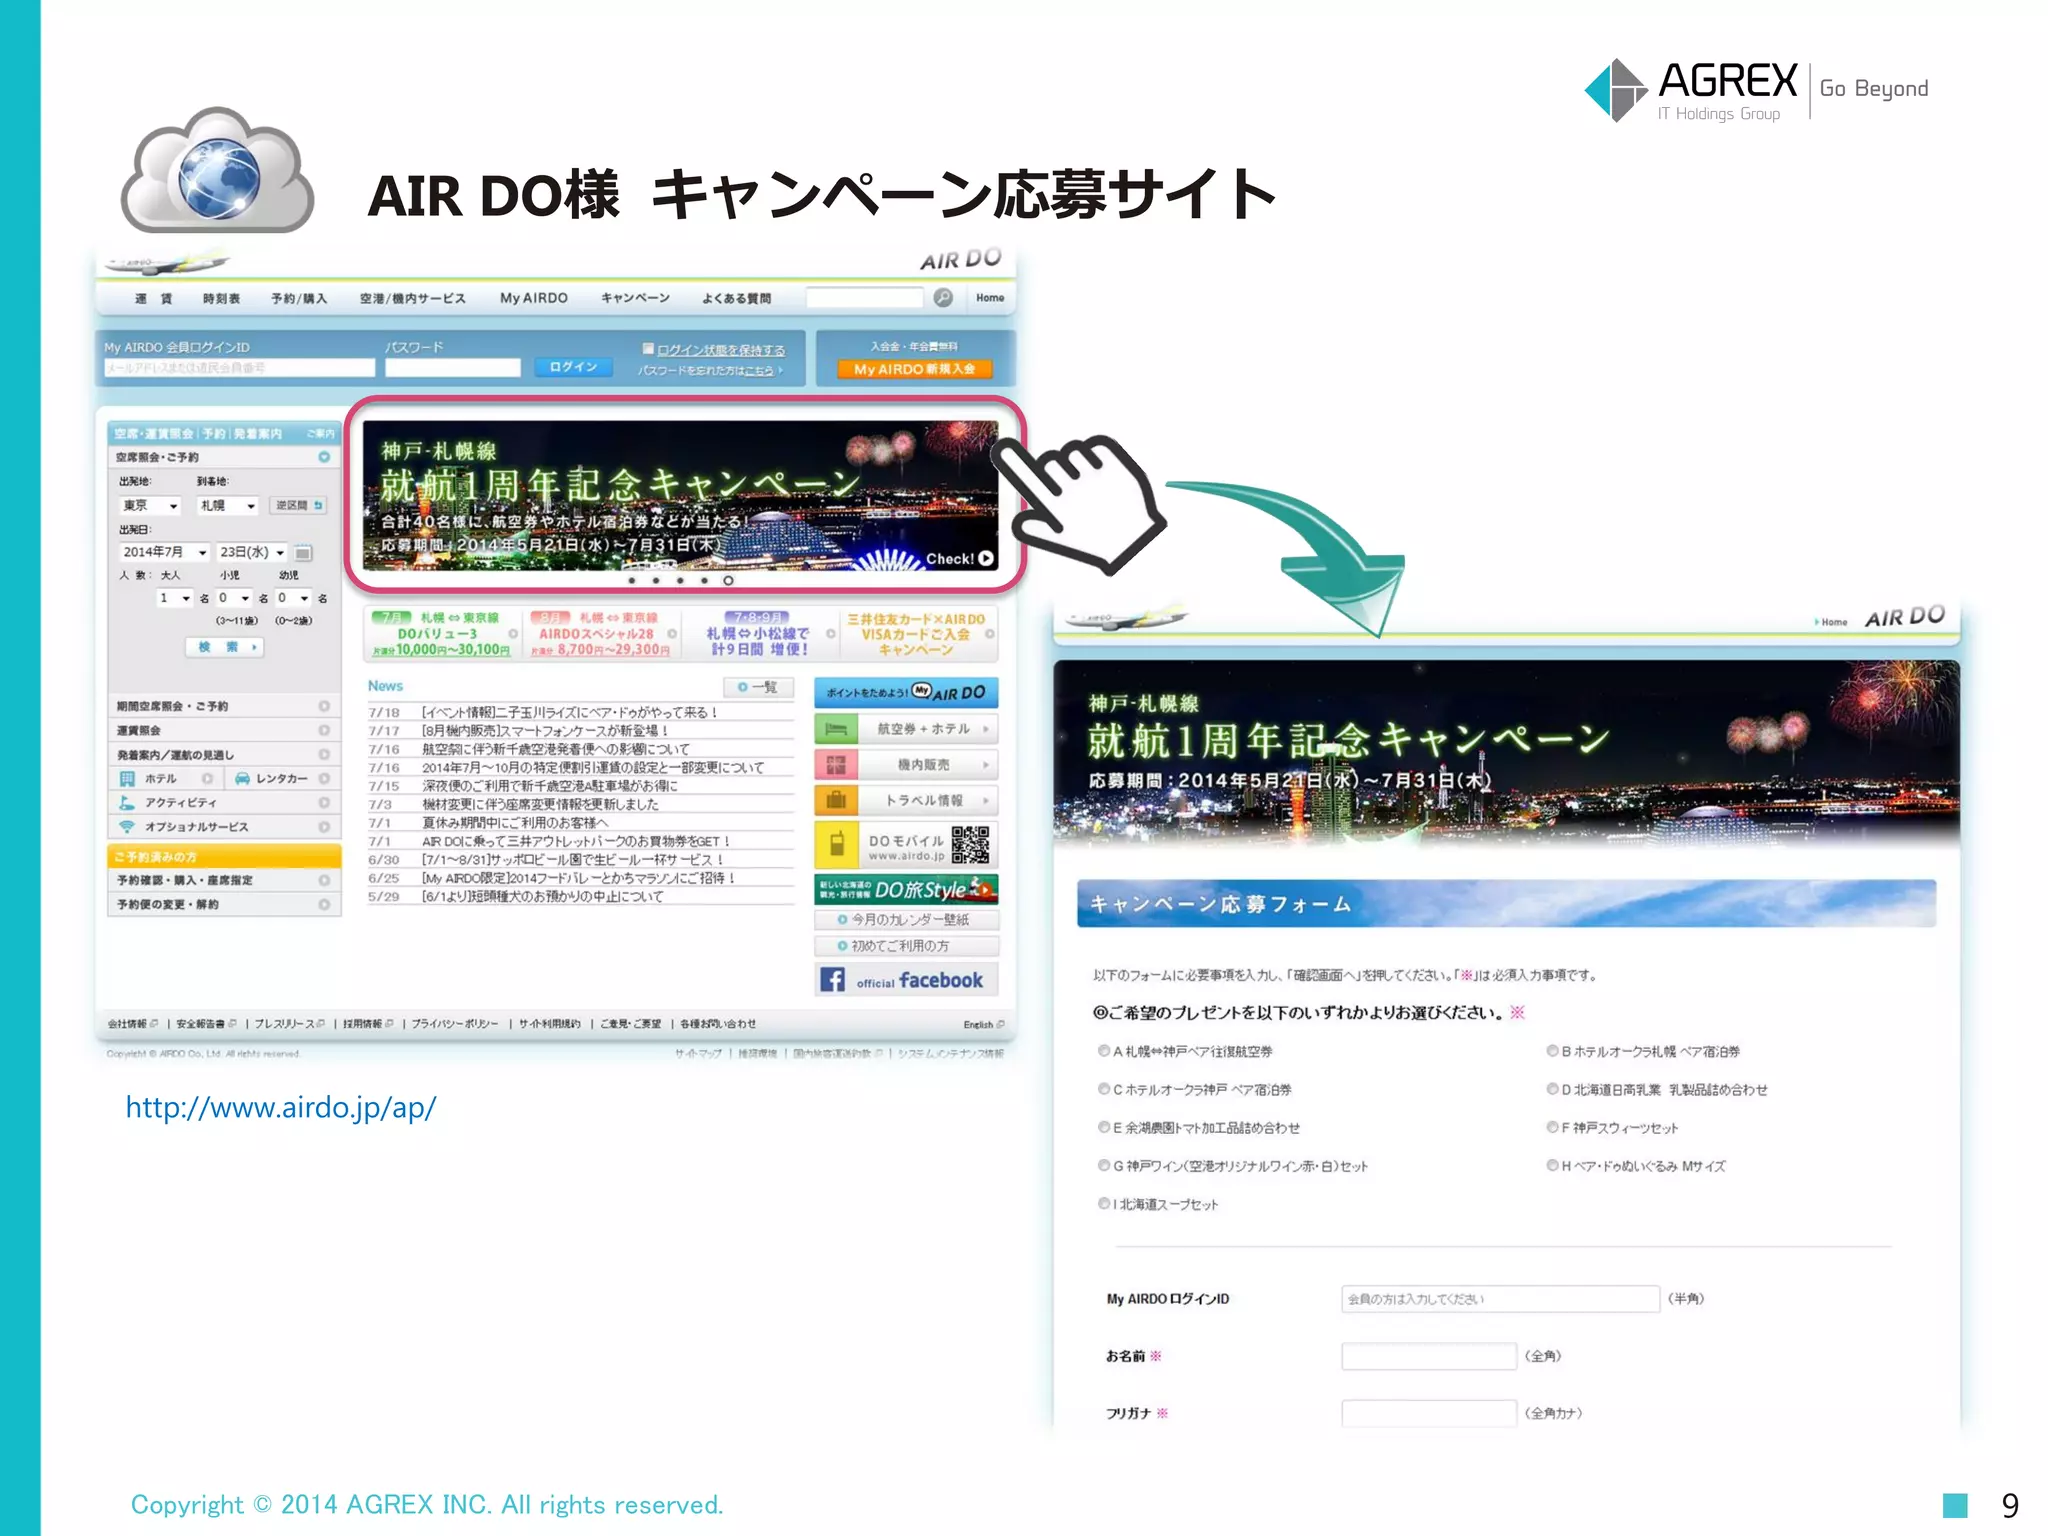Expand 期間空席照会・ご予約 sidebar item
This screenshot has width=2048, height=1536.
point(224,706)
